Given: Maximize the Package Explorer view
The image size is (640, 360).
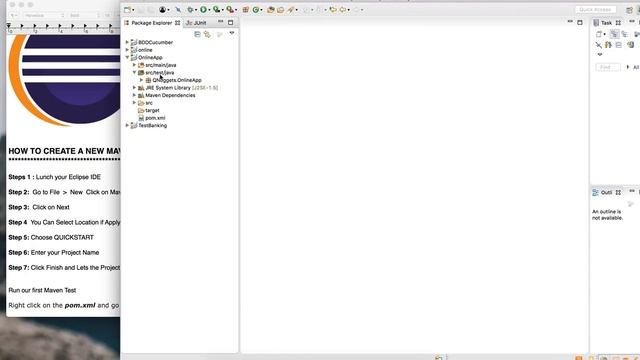Looking at the screenshot, I should pyautogui.click(x=231, y=22).
